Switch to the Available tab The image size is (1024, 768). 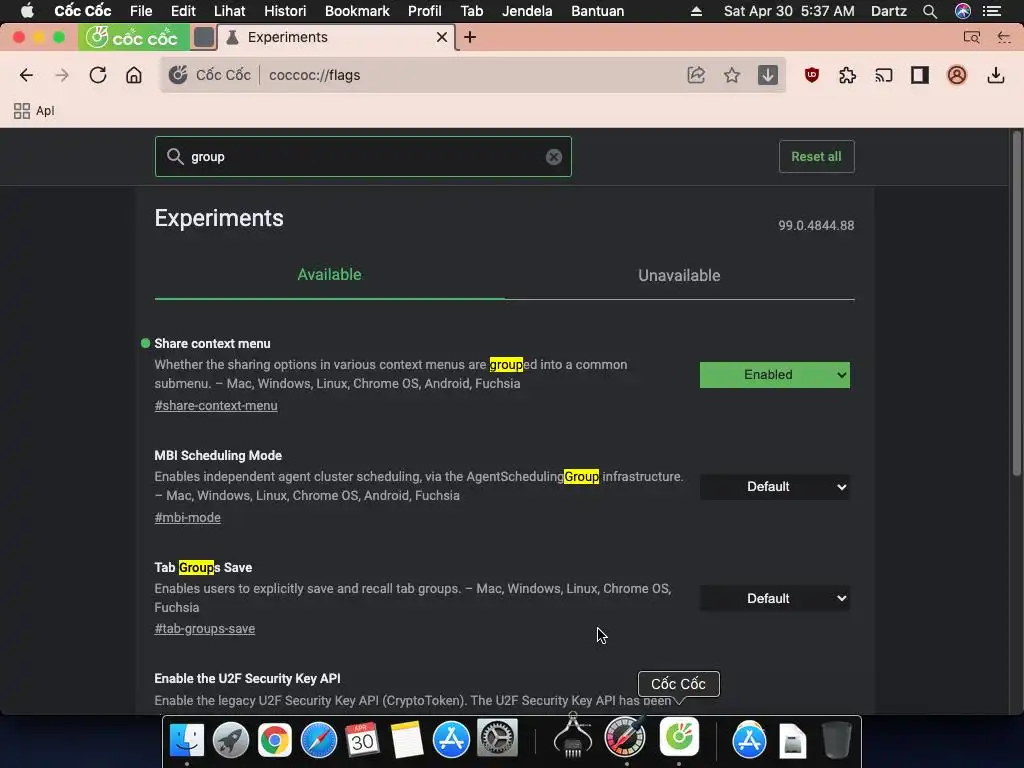coord(329,275)
